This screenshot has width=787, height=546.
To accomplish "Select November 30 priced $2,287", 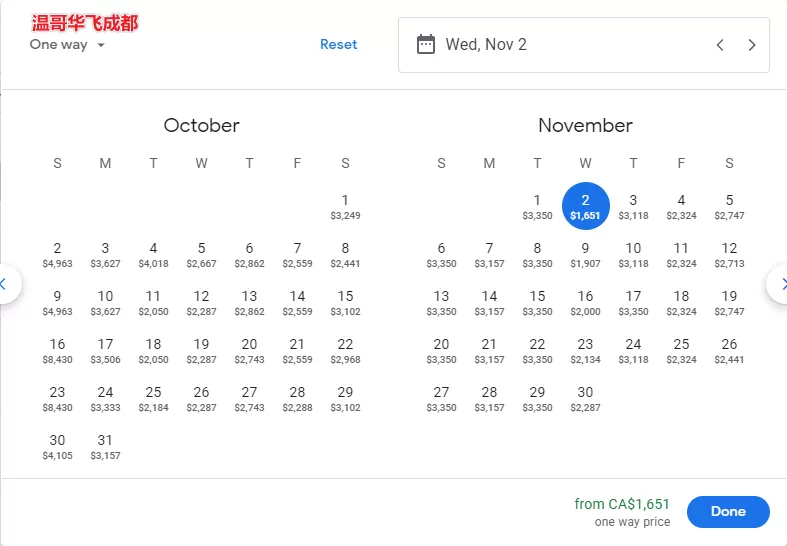I will coord(585,399).
